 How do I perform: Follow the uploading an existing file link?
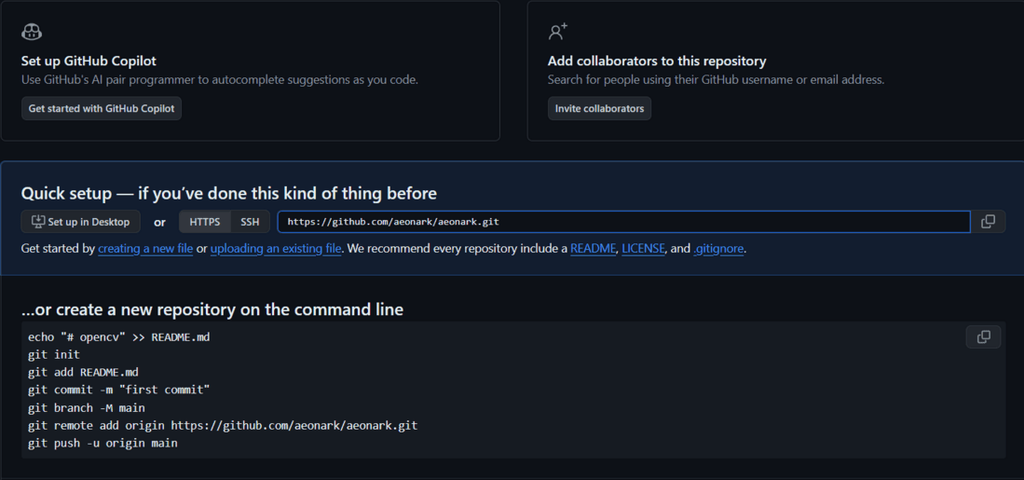coord(276,249)
